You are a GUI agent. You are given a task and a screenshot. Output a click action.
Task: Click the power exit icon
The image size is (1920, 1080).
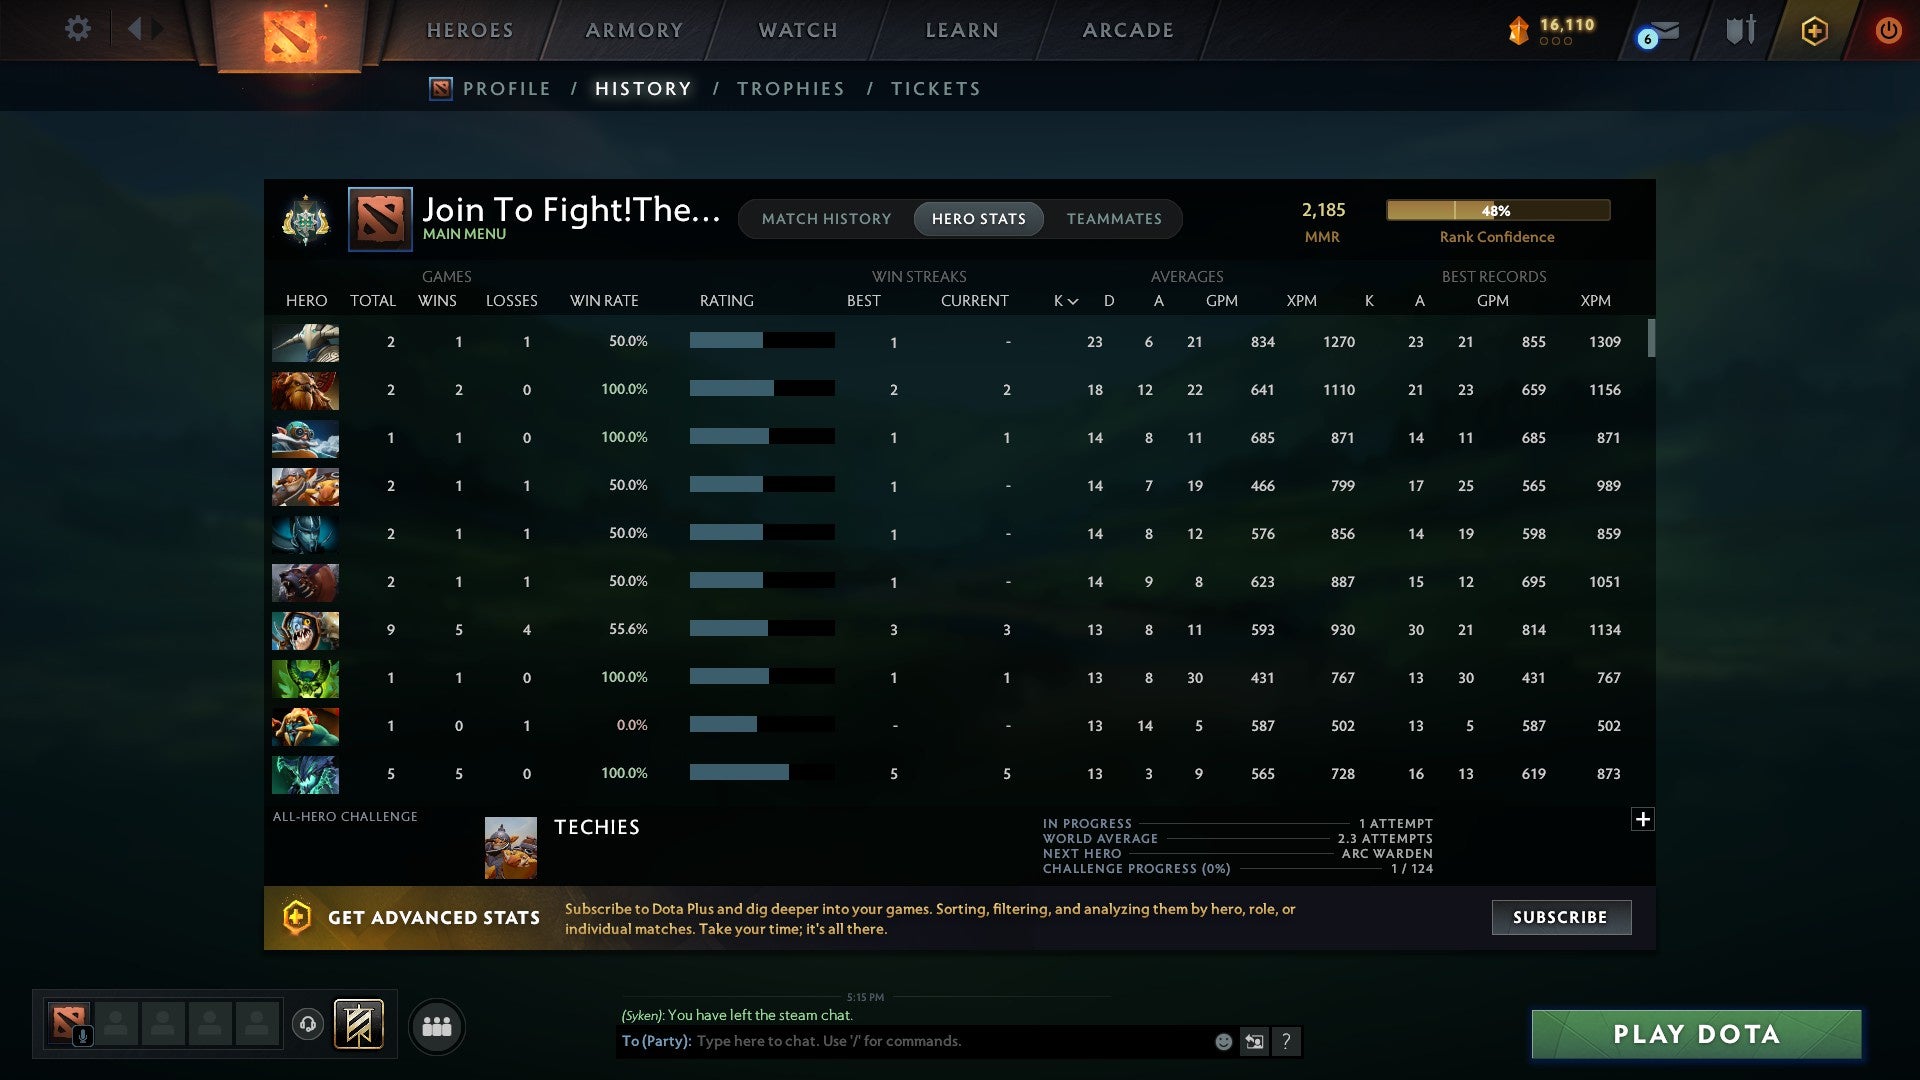(1888, 30)
